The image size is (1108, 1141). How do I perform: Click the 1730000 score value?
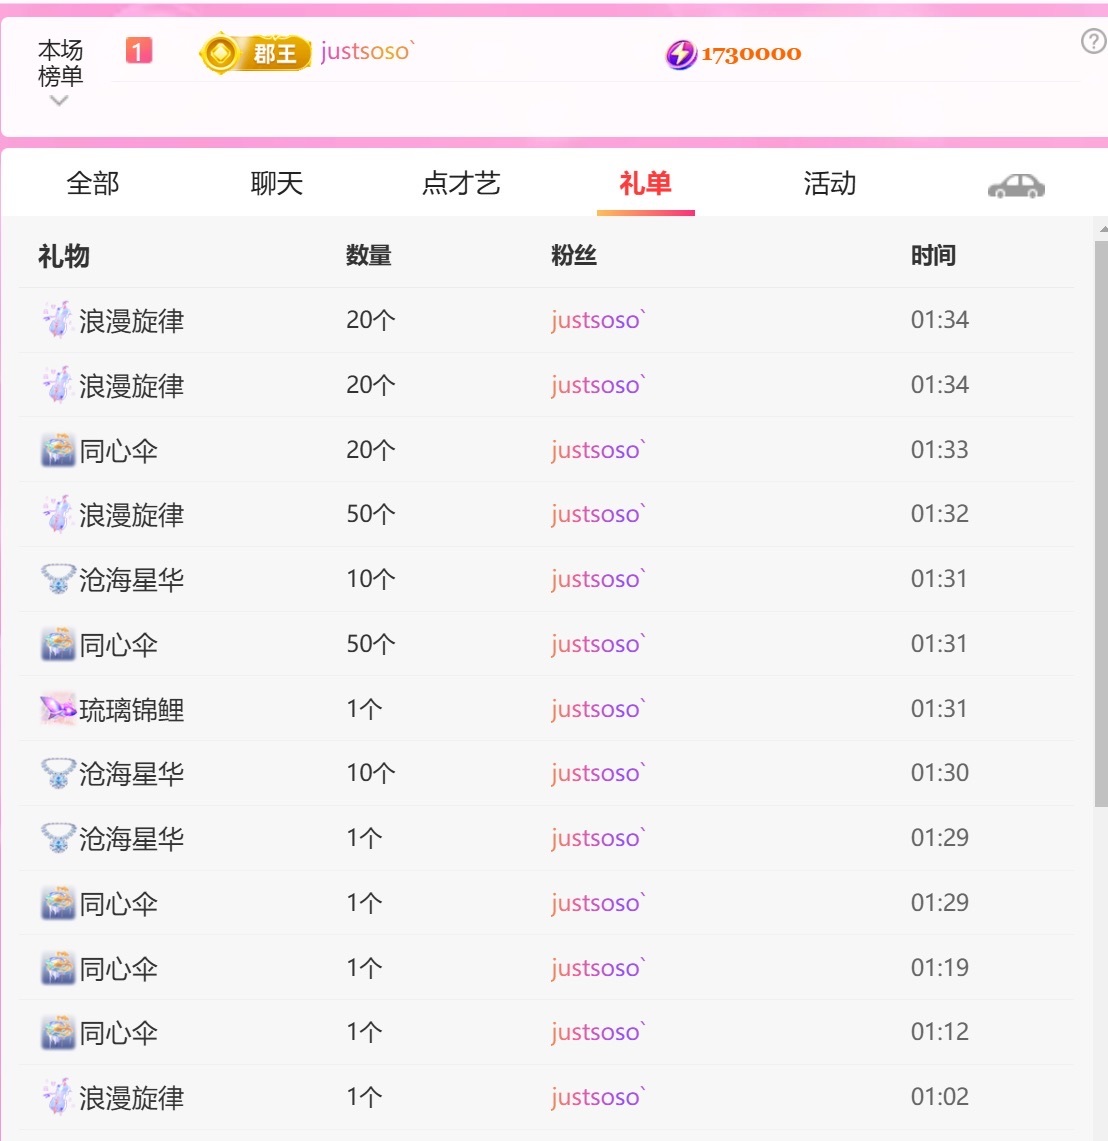(751, 54)
